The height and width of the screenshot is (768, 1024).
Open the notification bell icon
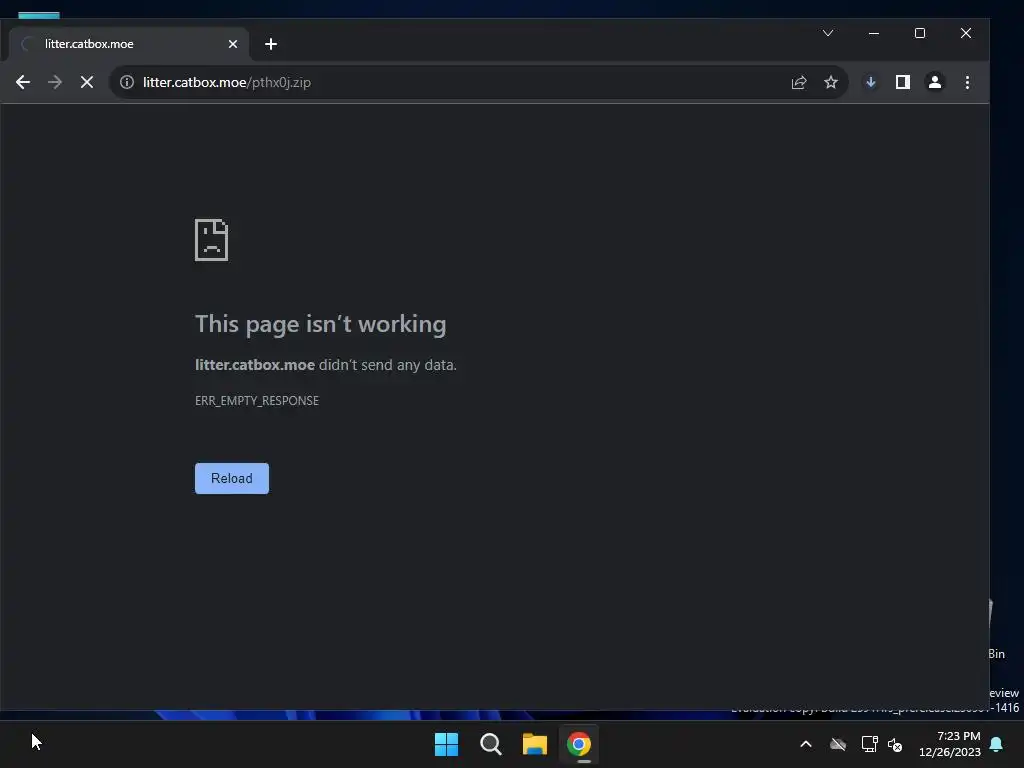[x=997, y=744]
